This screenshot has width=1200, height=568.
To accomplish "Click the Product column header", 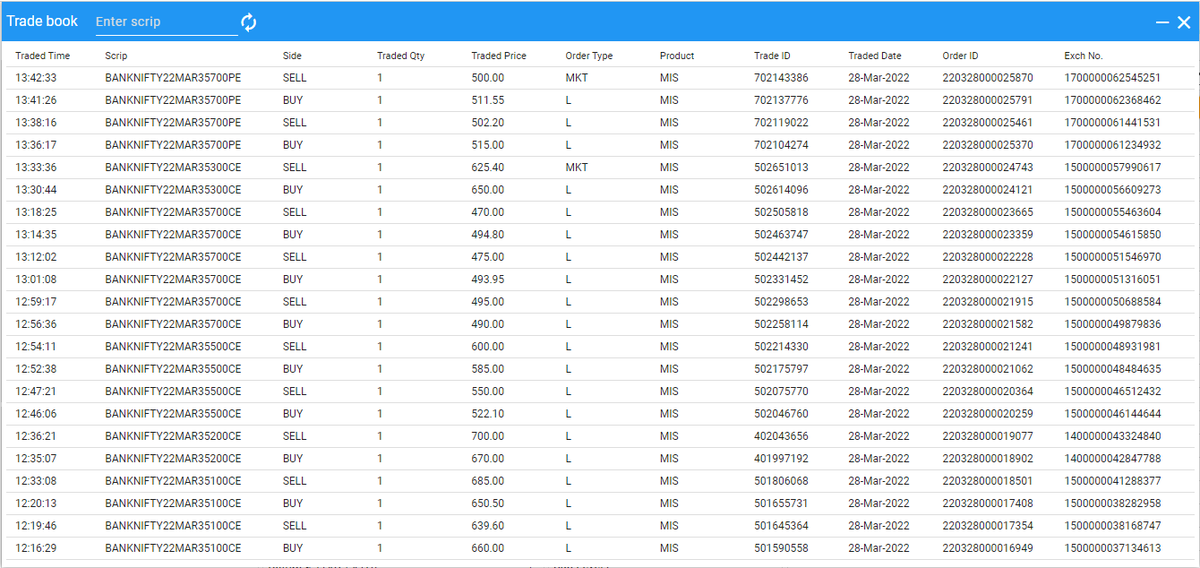I will tap(677, 56).
